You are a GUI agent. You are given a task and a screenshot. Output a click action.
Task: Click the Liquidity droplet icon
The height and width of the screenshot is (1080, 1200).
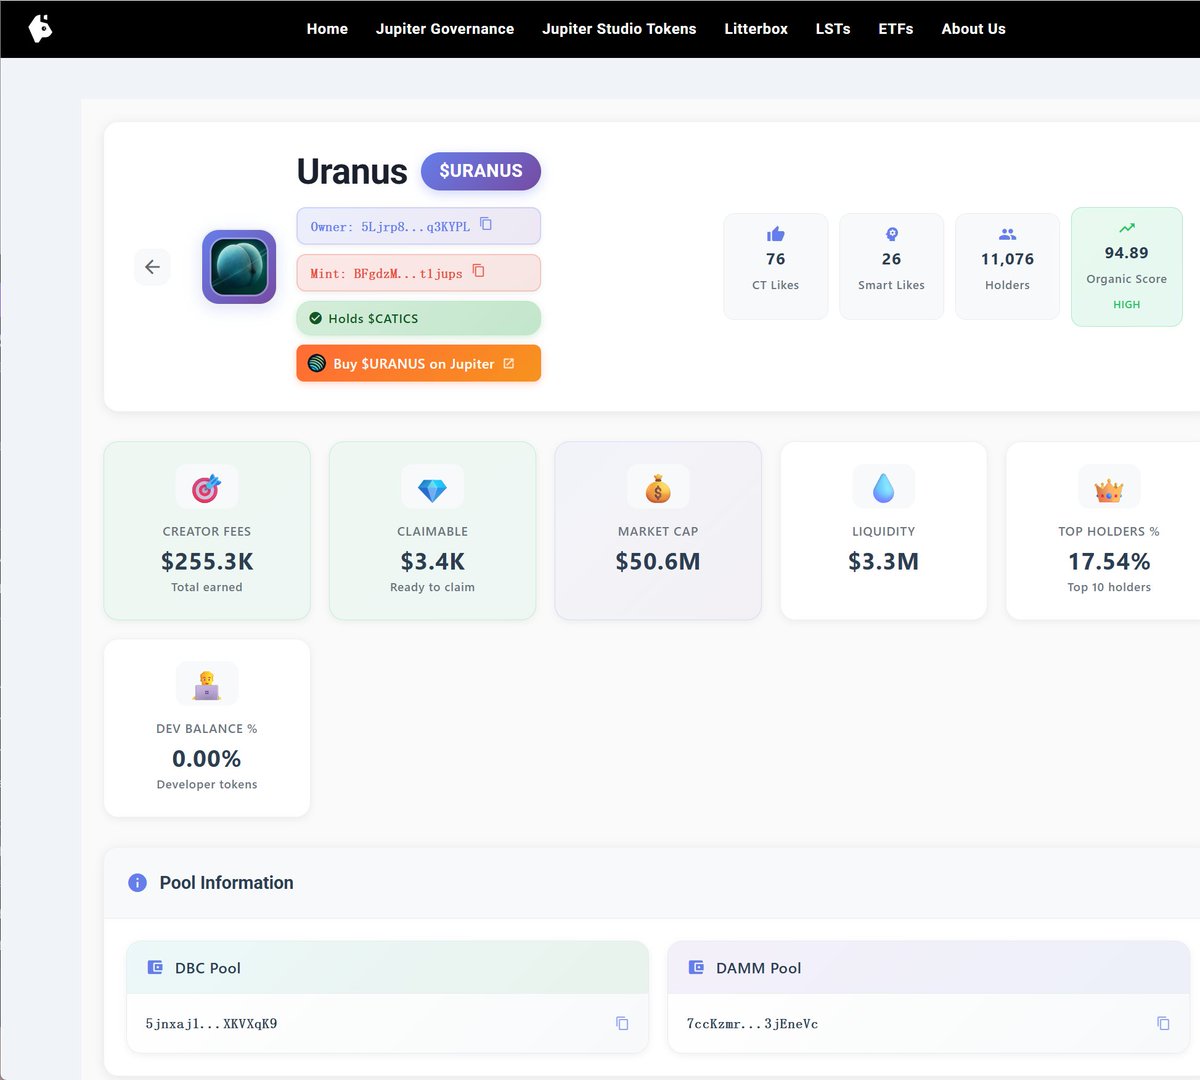point(883,488)
